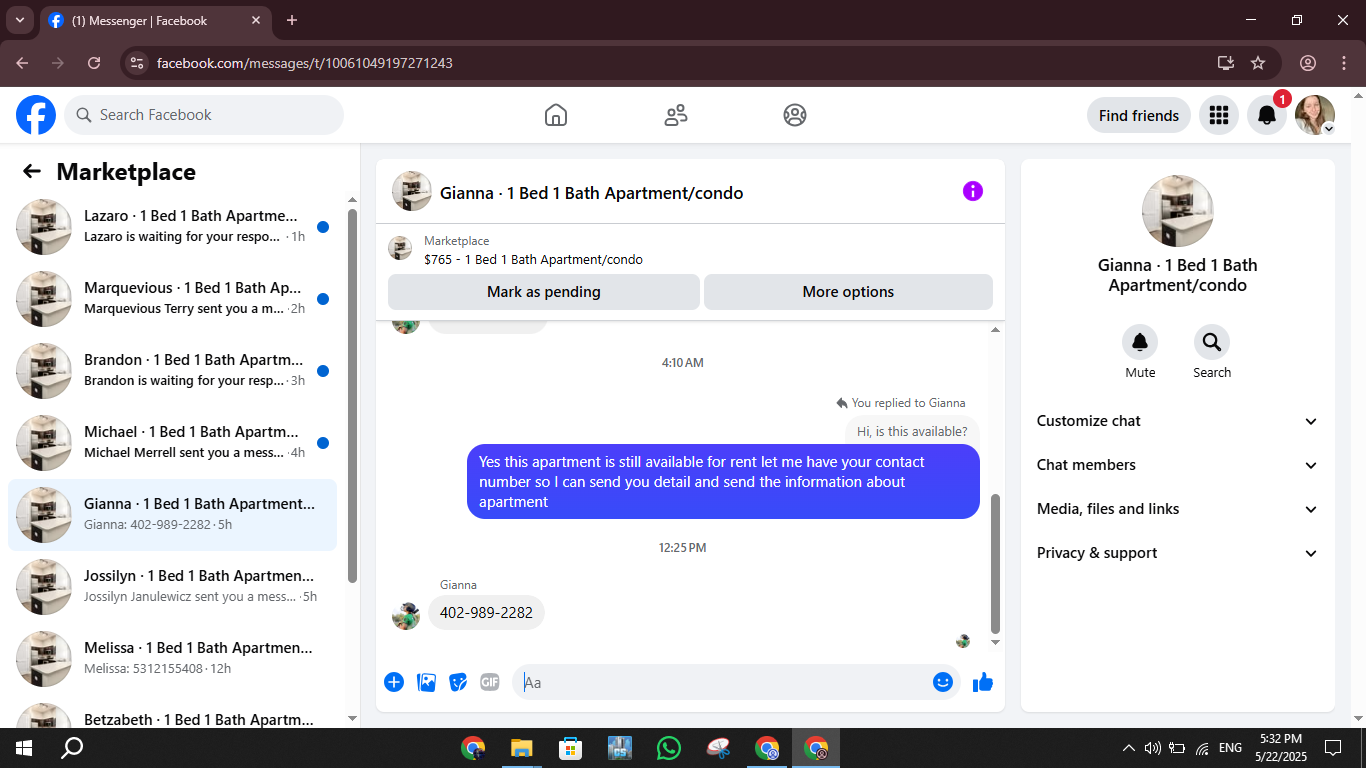
Task: Open the Facebook menu grid icon
Action: pyautogui.click(x=1218, y=115)
